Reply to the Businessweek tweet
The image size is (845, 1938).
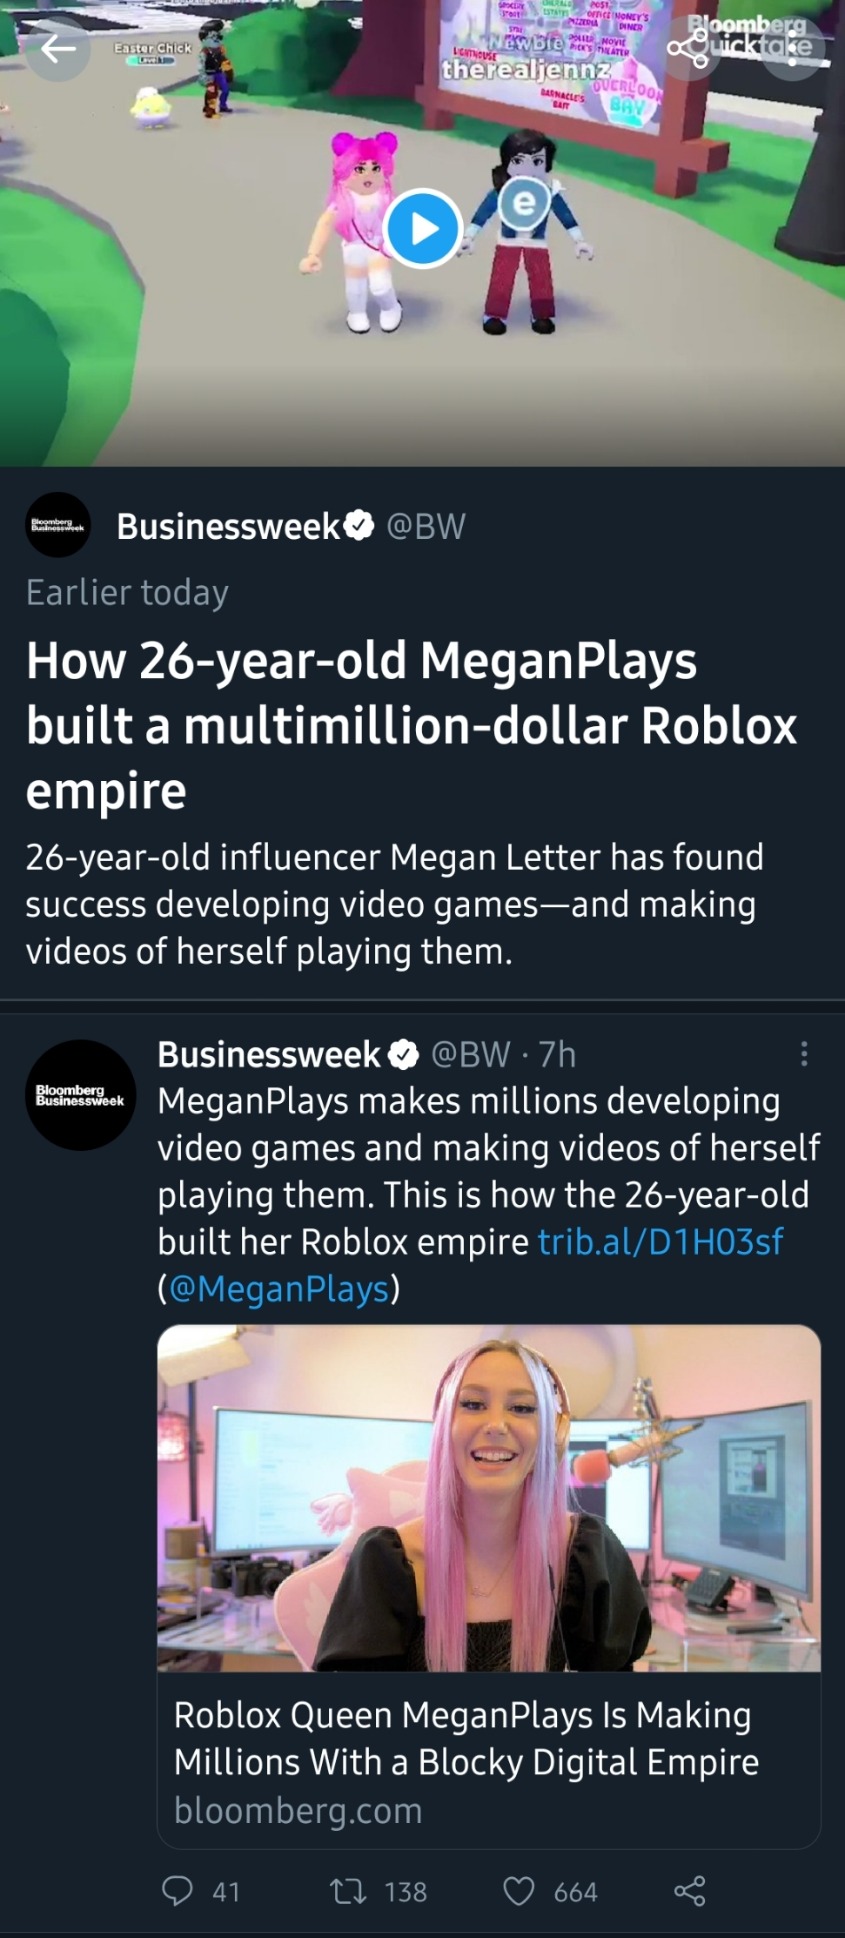pos(178,1891)
